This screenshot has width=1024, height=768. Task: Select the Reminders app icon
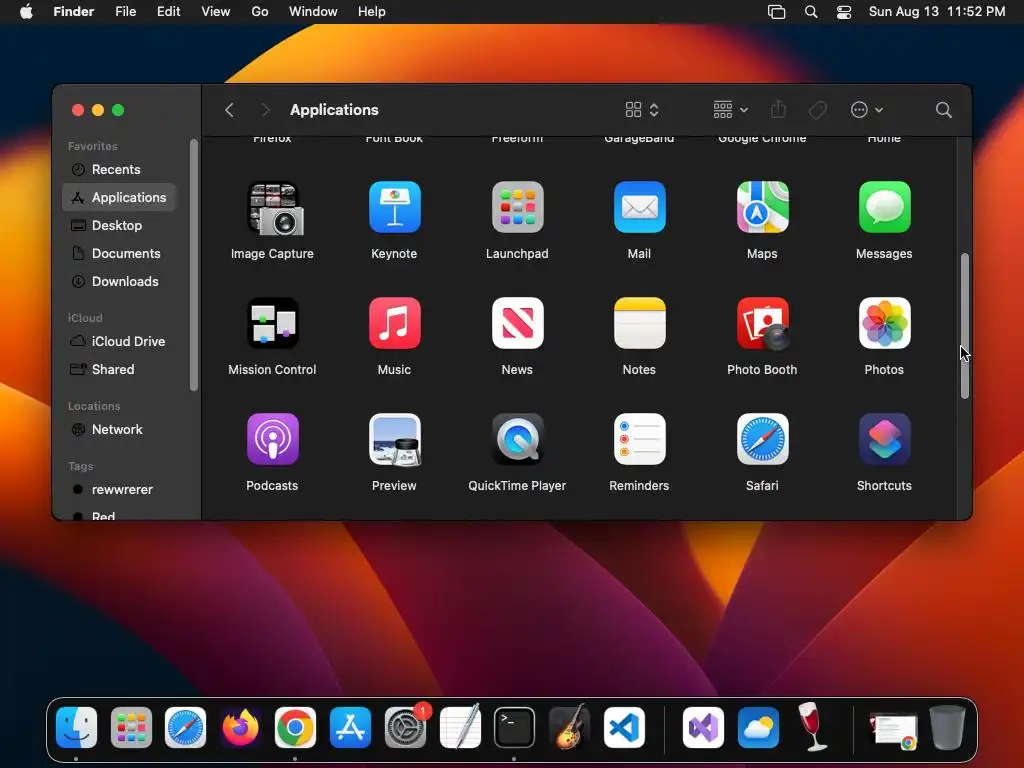639,440
